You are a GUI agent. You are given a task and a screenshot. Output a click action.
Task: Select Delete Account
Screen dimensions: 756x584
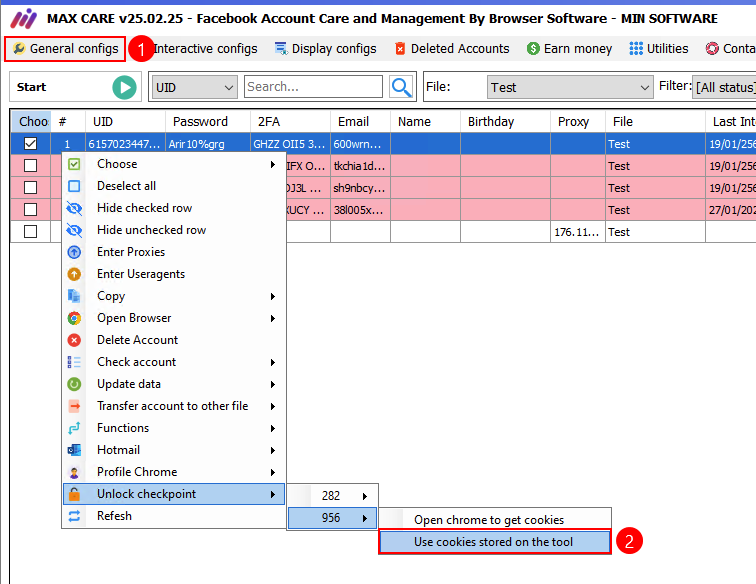click(174, 340)
